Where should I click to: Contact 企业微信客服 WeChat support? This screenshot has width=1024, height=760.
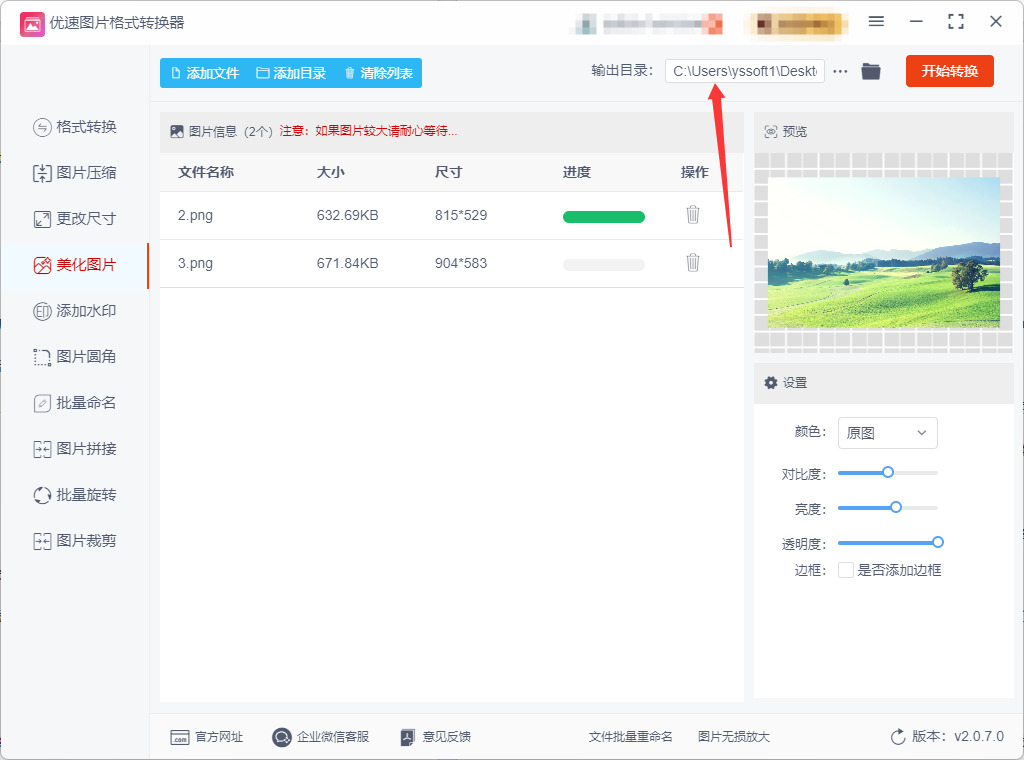(x=321, y=737)
